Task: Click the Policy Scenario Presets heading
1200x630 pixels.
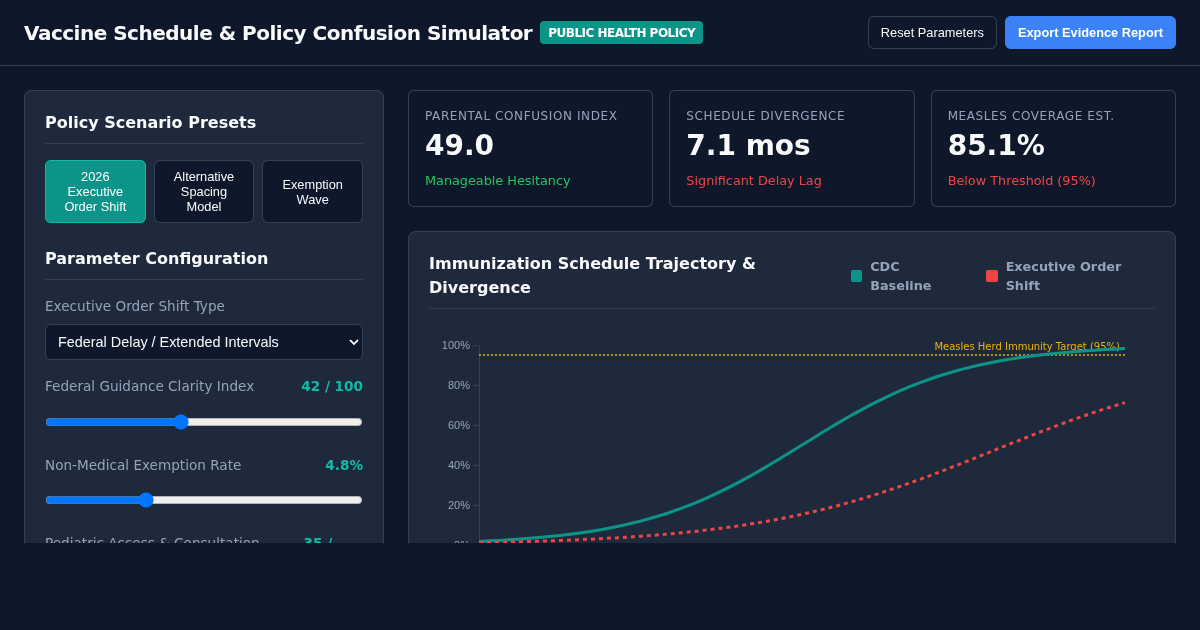Action: pos(150,122)
